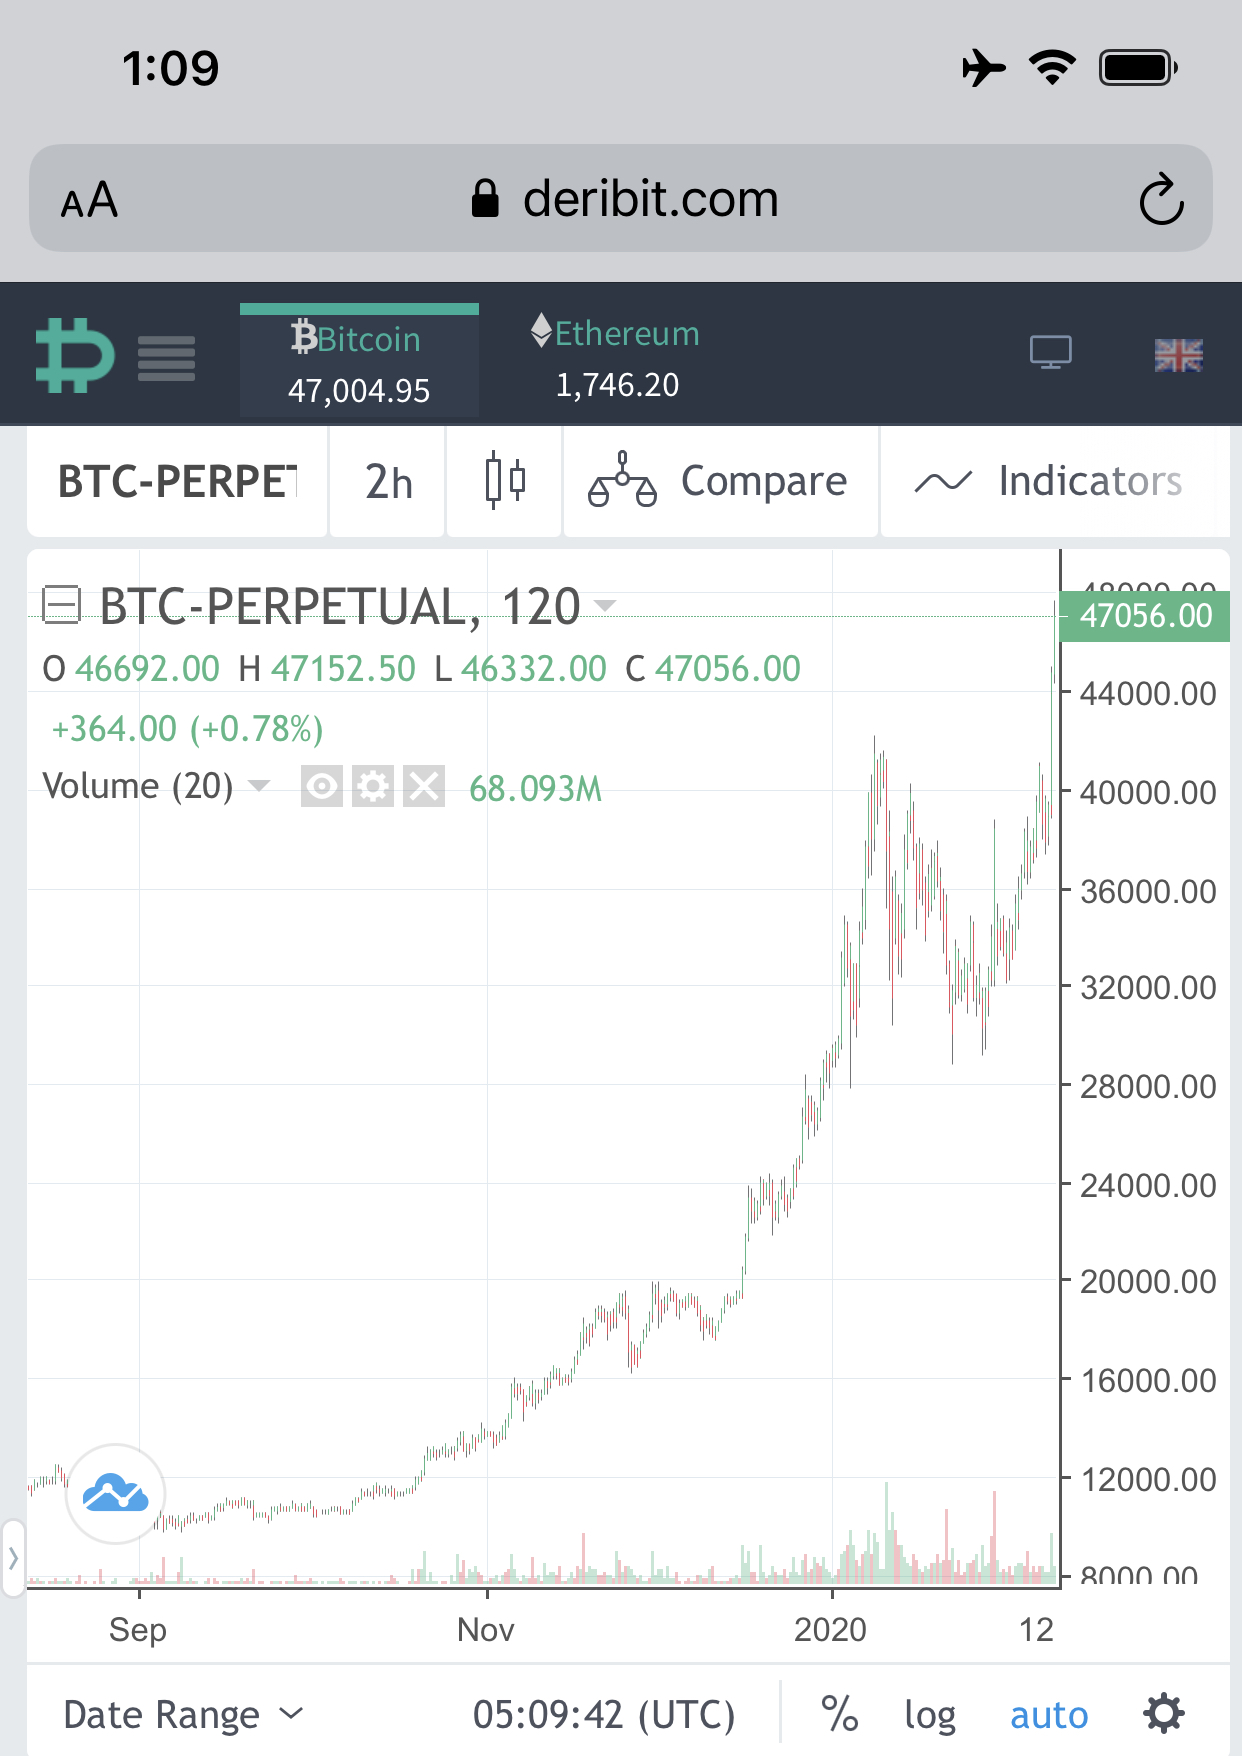The width and height of the screenshot is (1242, 1756).
Task: Expand BTC-PERPETUAL legend dropdown arrow
Action: (x=604, y=606)
